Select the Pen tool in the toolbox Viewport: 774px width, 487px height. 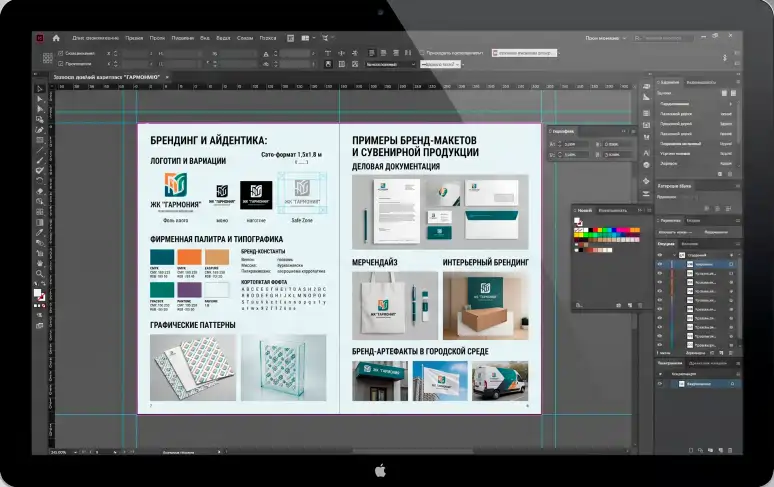(x=39, y=130)
